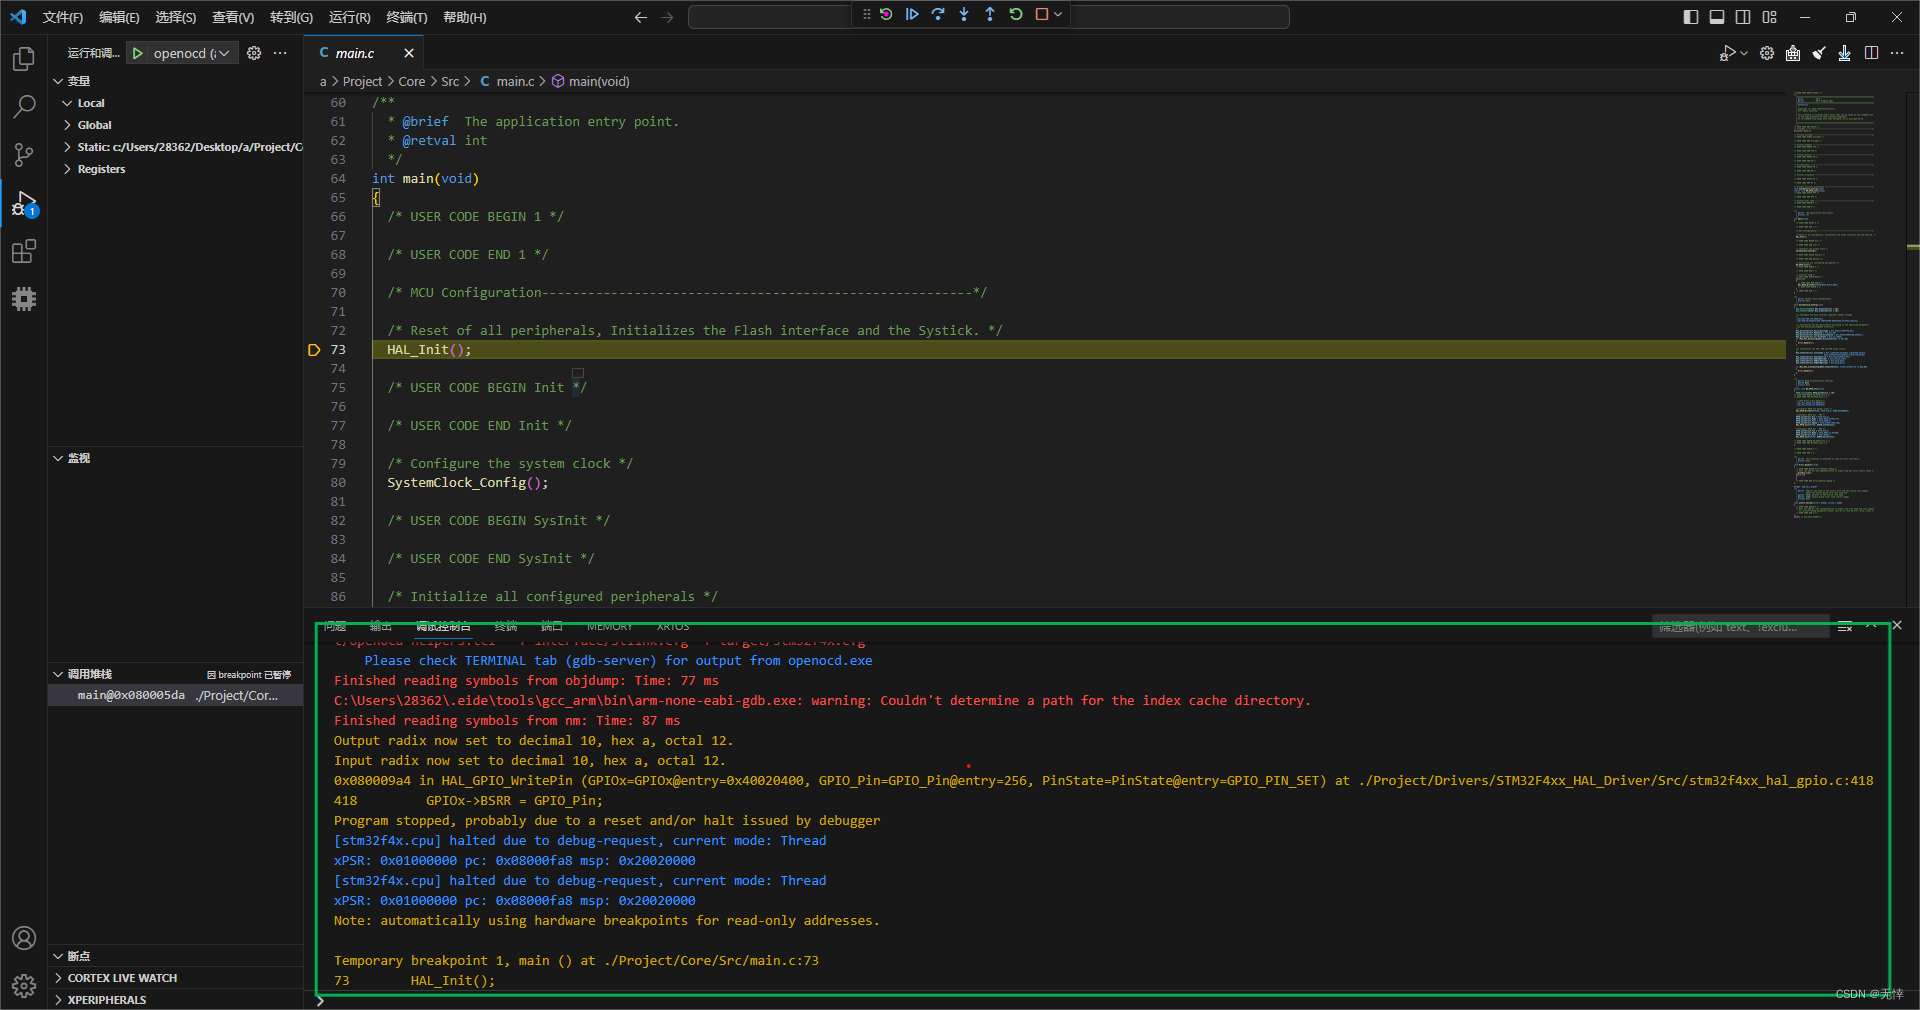Click the Project breadcrumb
The height and width of the screenshot is (1010, 1920).
tap(362, 82)
